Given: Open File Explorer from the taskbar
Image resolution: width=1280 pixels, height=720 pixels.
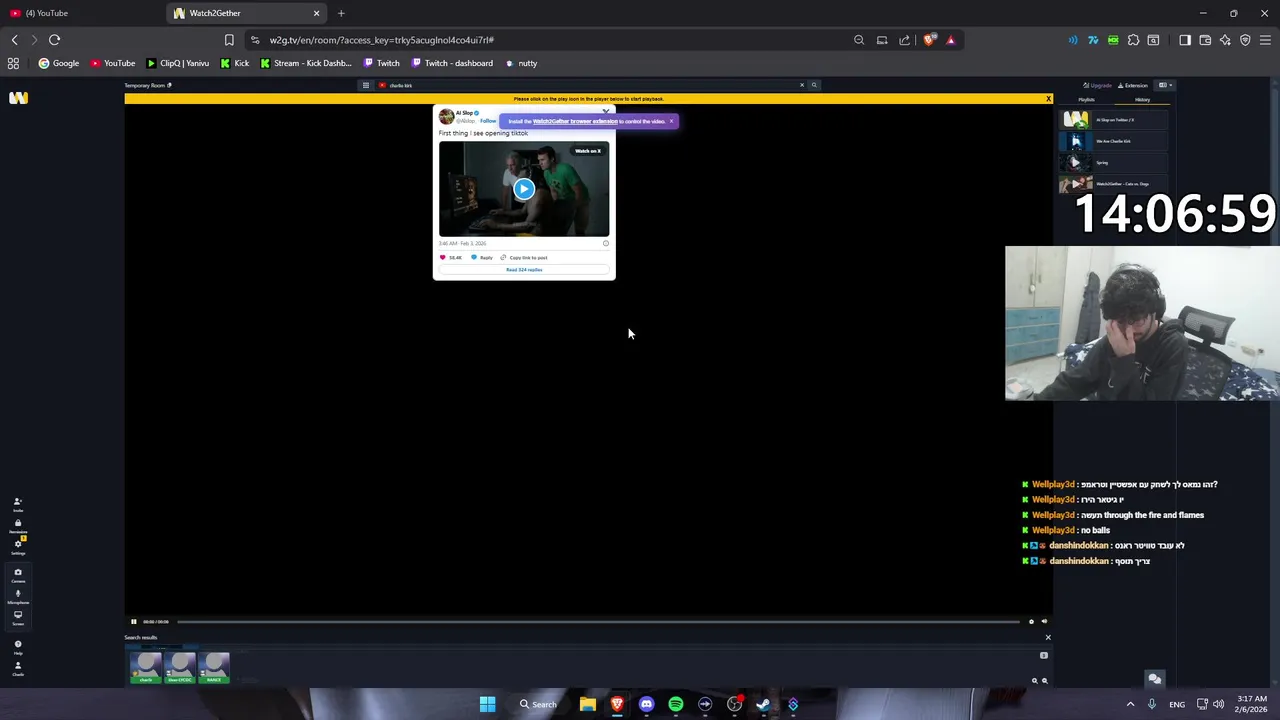Looking at the screenshot, I should coord(588,704).
